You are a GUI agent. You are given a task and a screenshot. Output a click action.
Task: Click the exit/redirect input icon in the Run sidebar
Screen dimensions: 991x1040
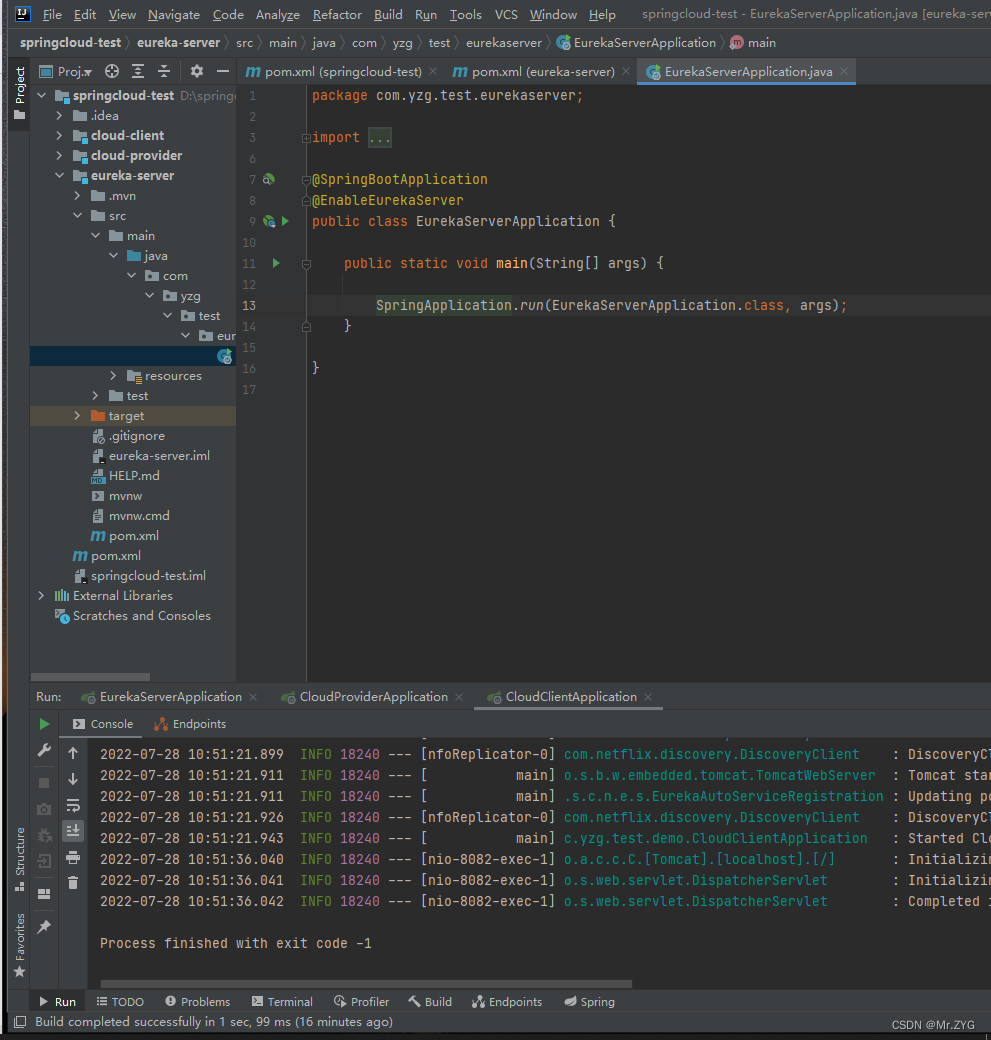[x=44, y=862]
